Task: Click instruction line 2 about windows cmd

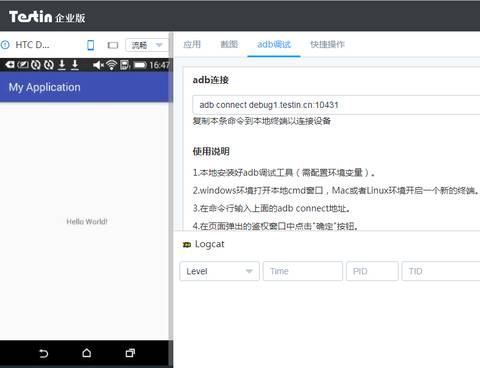Action: tap(336, 191)
